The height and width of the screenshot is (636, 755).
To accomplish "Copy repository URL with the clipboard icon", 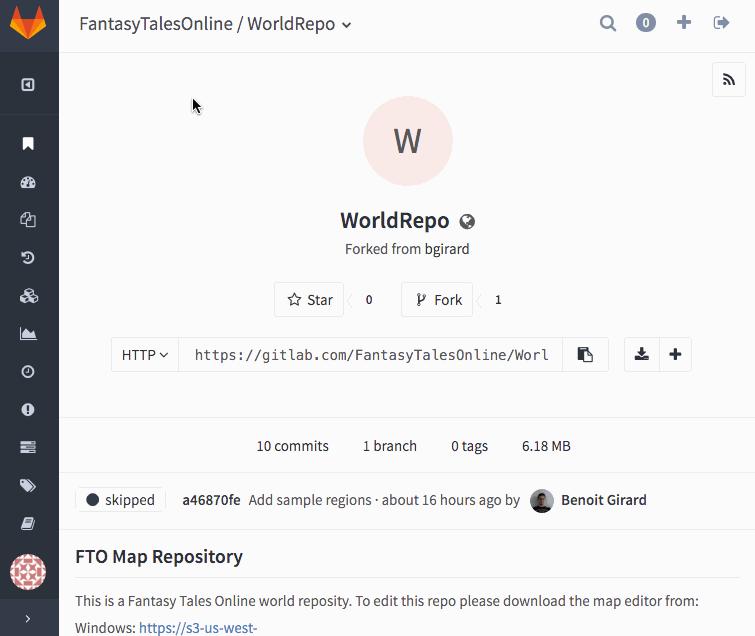I will tap(585, 354).
